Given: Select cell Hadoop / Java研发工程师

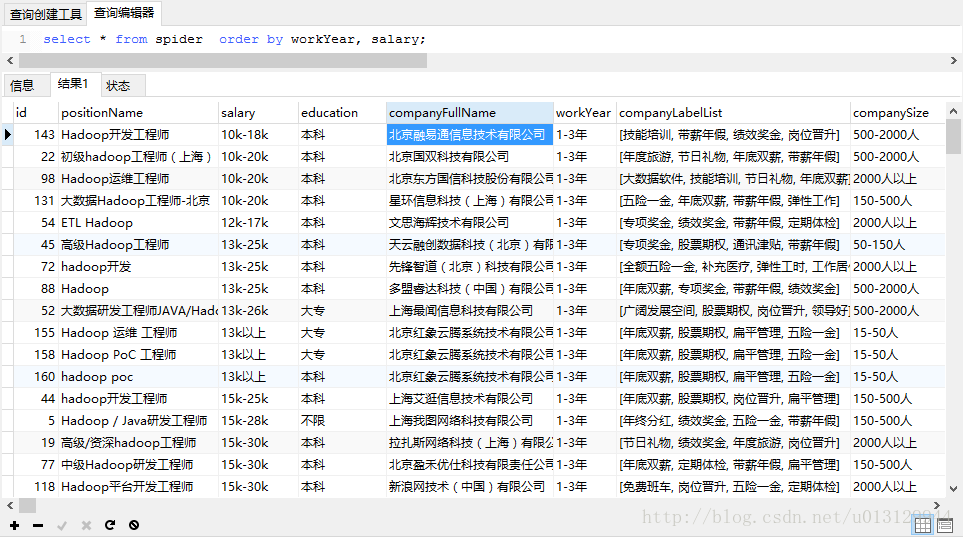Looking at the screenshot, I should tap(138, 421).
